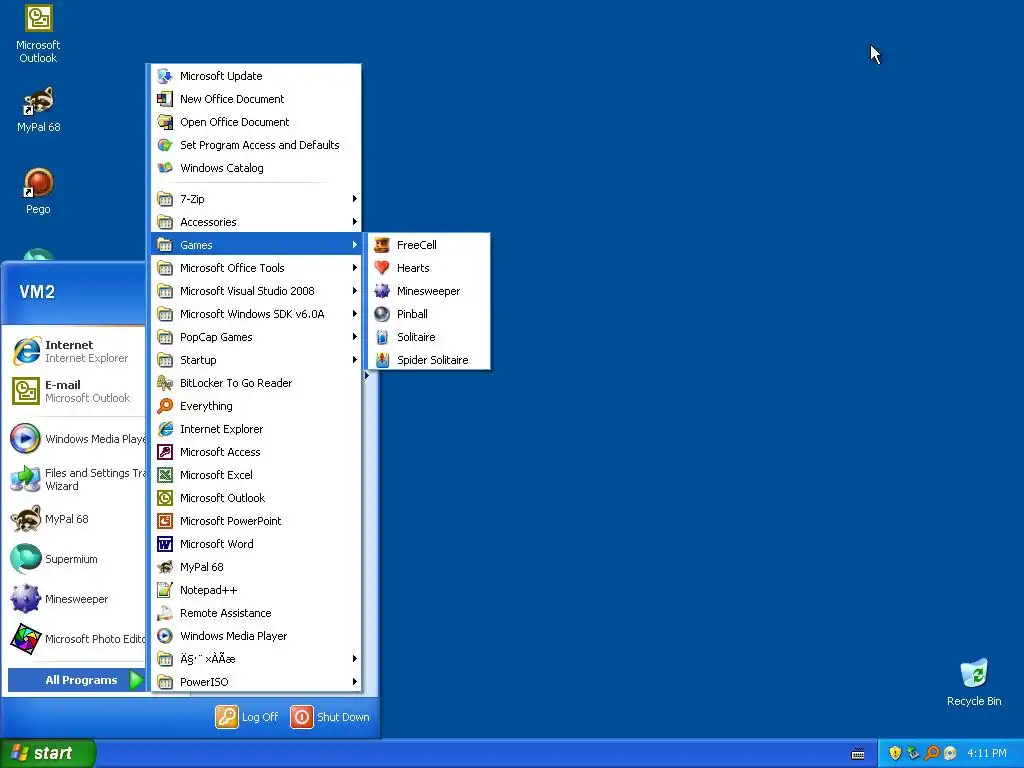Open MyPal 68 in Start menu left pane

coord(76,519)
